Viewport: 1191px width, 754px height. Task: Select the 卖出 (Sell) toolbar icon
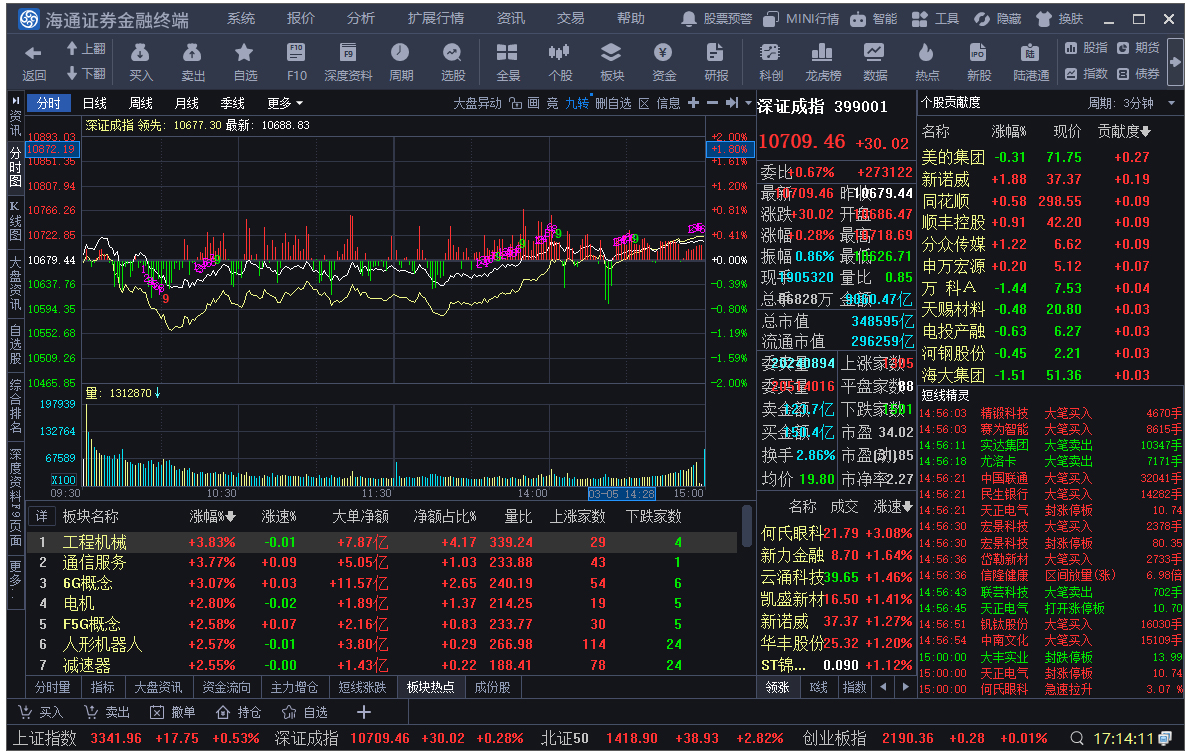pos(192,60)
